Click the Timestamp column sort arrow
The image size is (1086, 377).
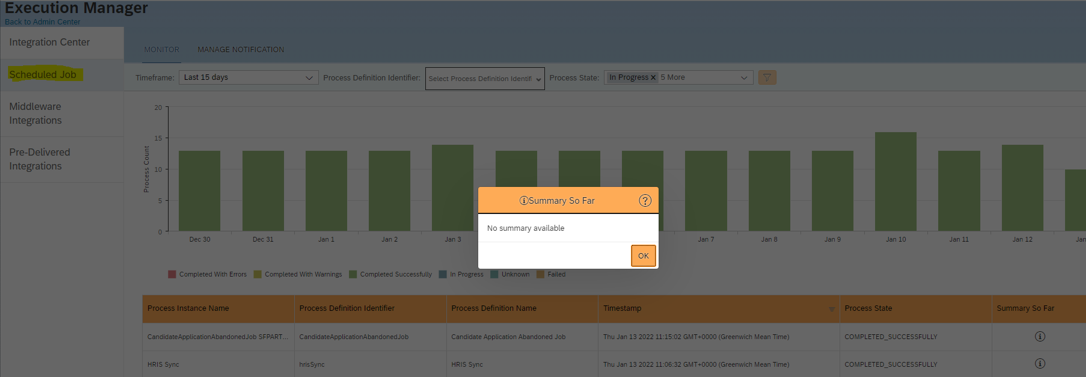pyautogui.click(x=832, y=309)
